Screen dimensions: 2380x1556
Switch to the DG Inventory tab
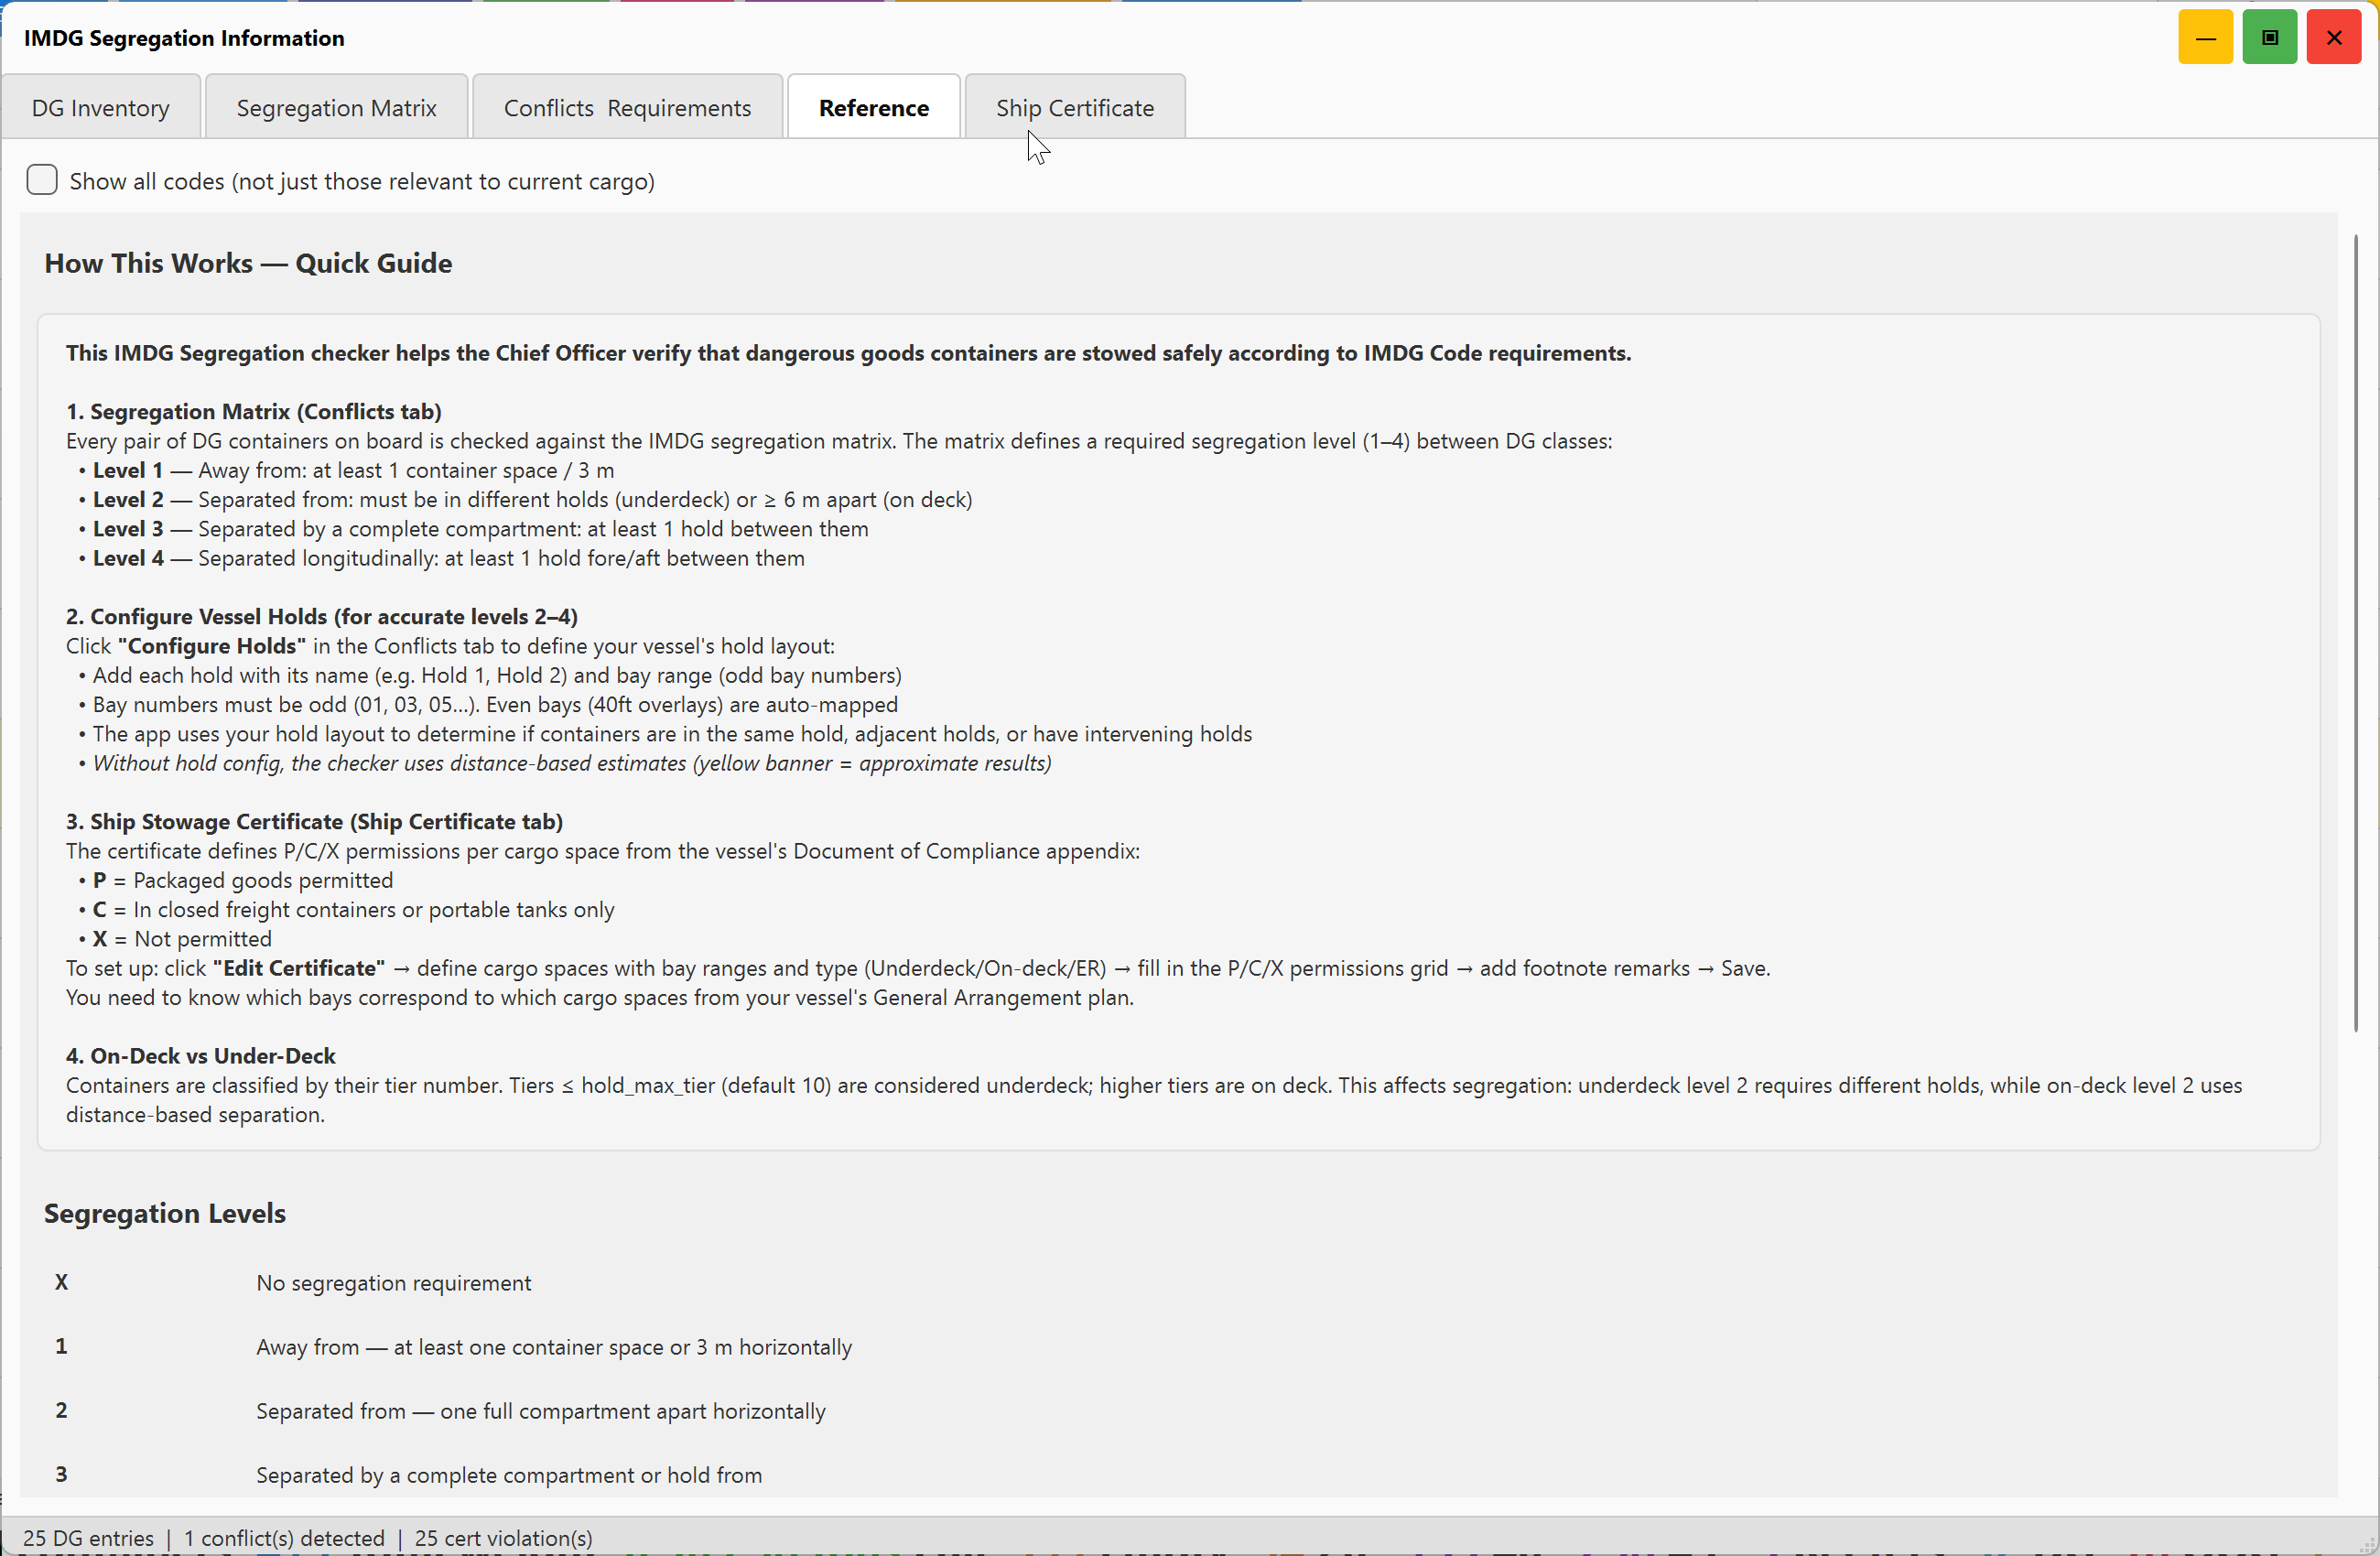pyautogui.click(x=101, y=107)
